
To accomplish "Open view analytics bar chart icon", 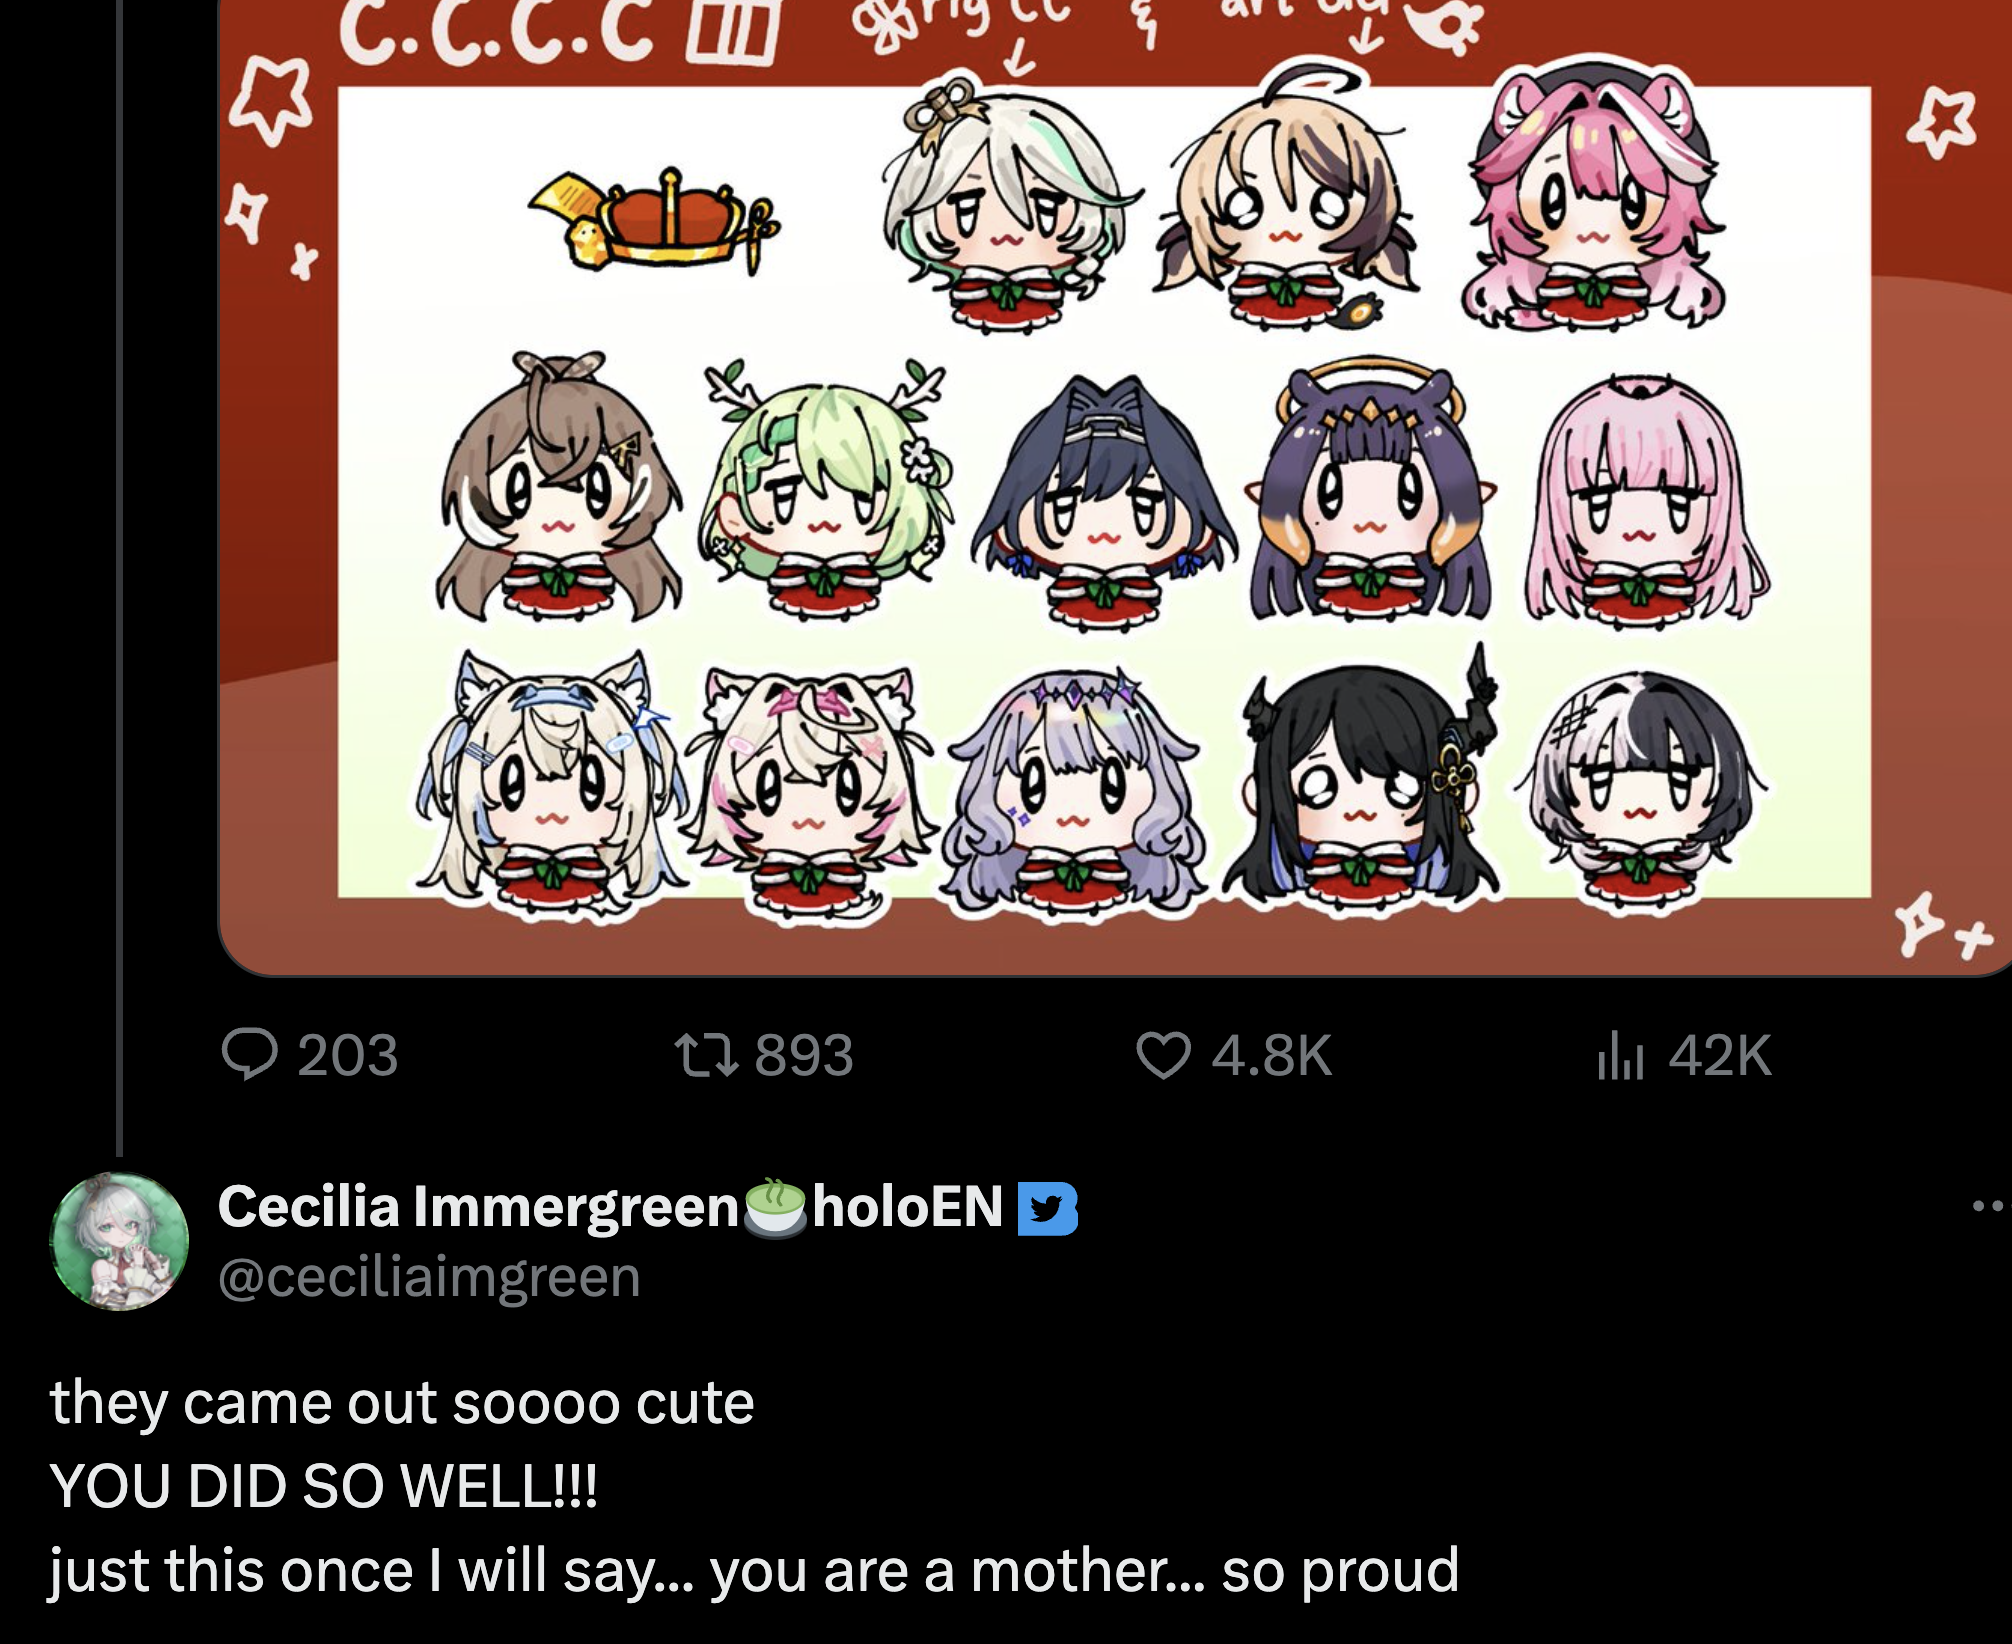I will [1620, 1055].
